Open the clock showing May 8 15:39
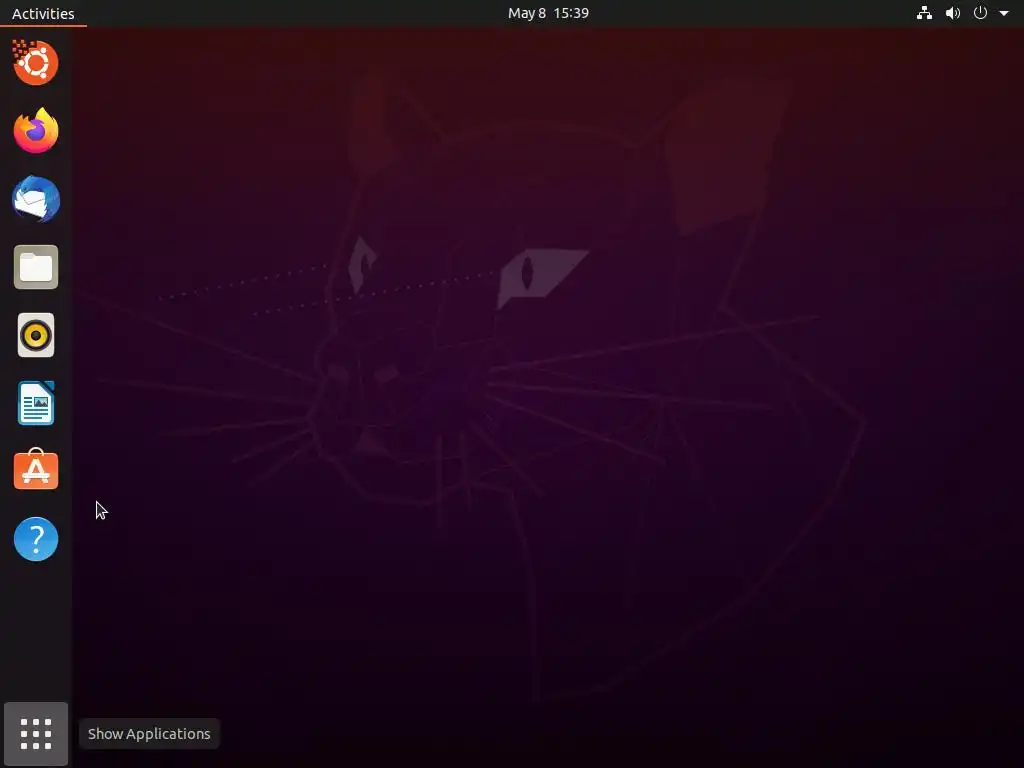The height and width of the screenshot is (768, 1024). (x=548, y=13)
